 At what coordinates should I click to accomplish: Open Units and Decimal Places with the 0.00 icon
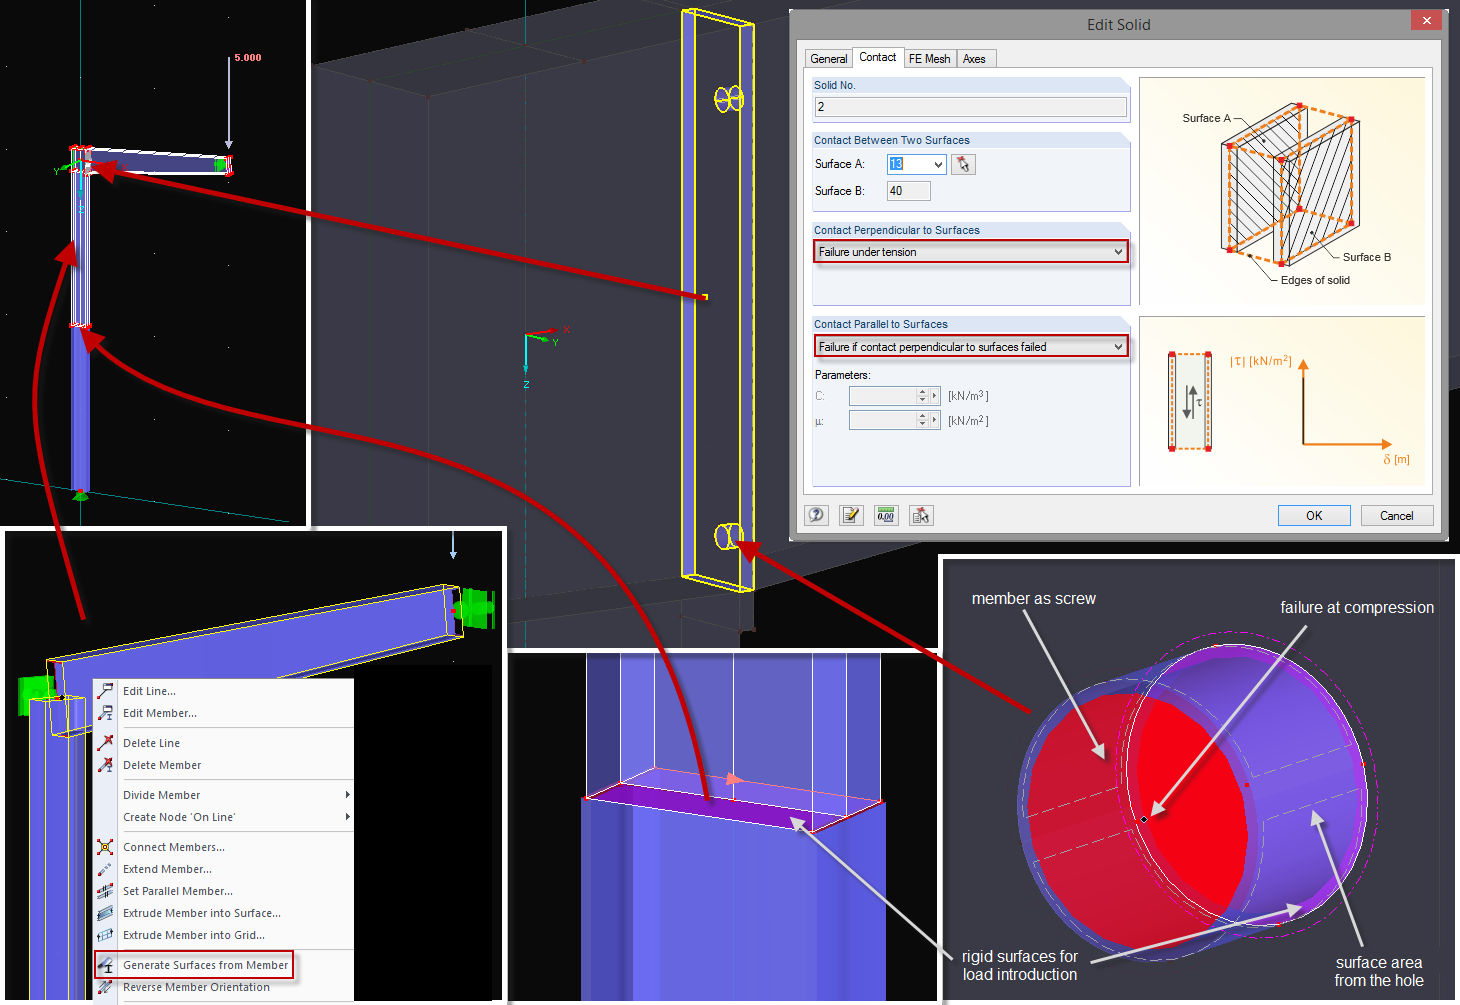pyautogui.click(x=886, y=514)
